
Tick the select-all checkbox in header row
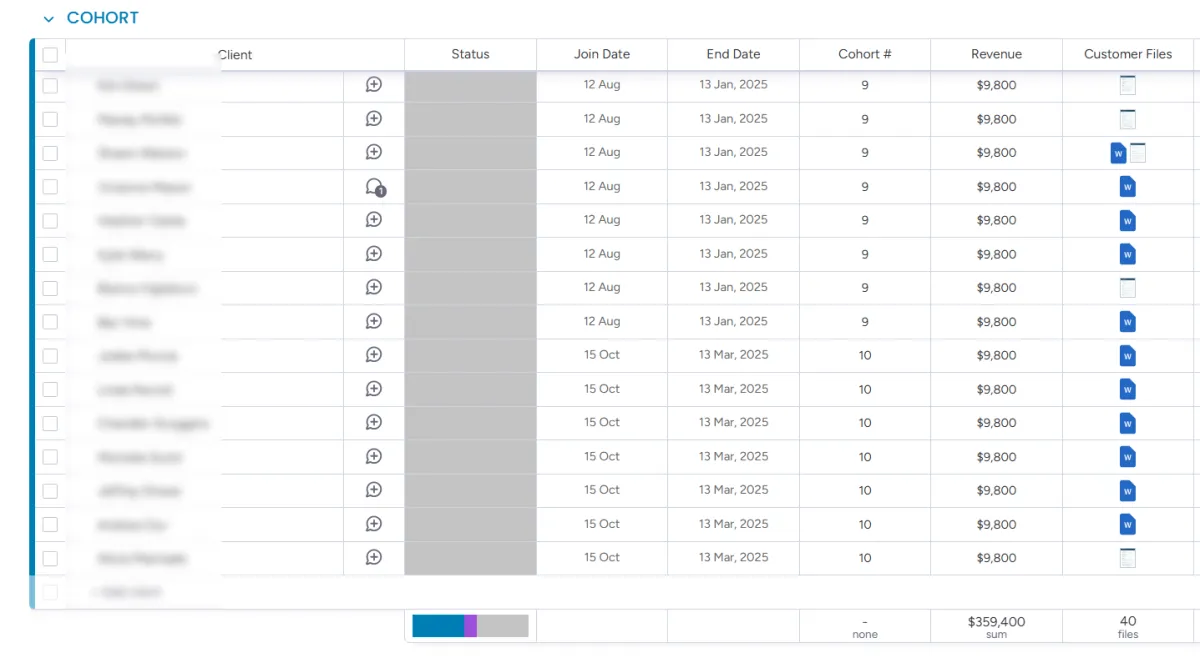[x=50, y=55]
